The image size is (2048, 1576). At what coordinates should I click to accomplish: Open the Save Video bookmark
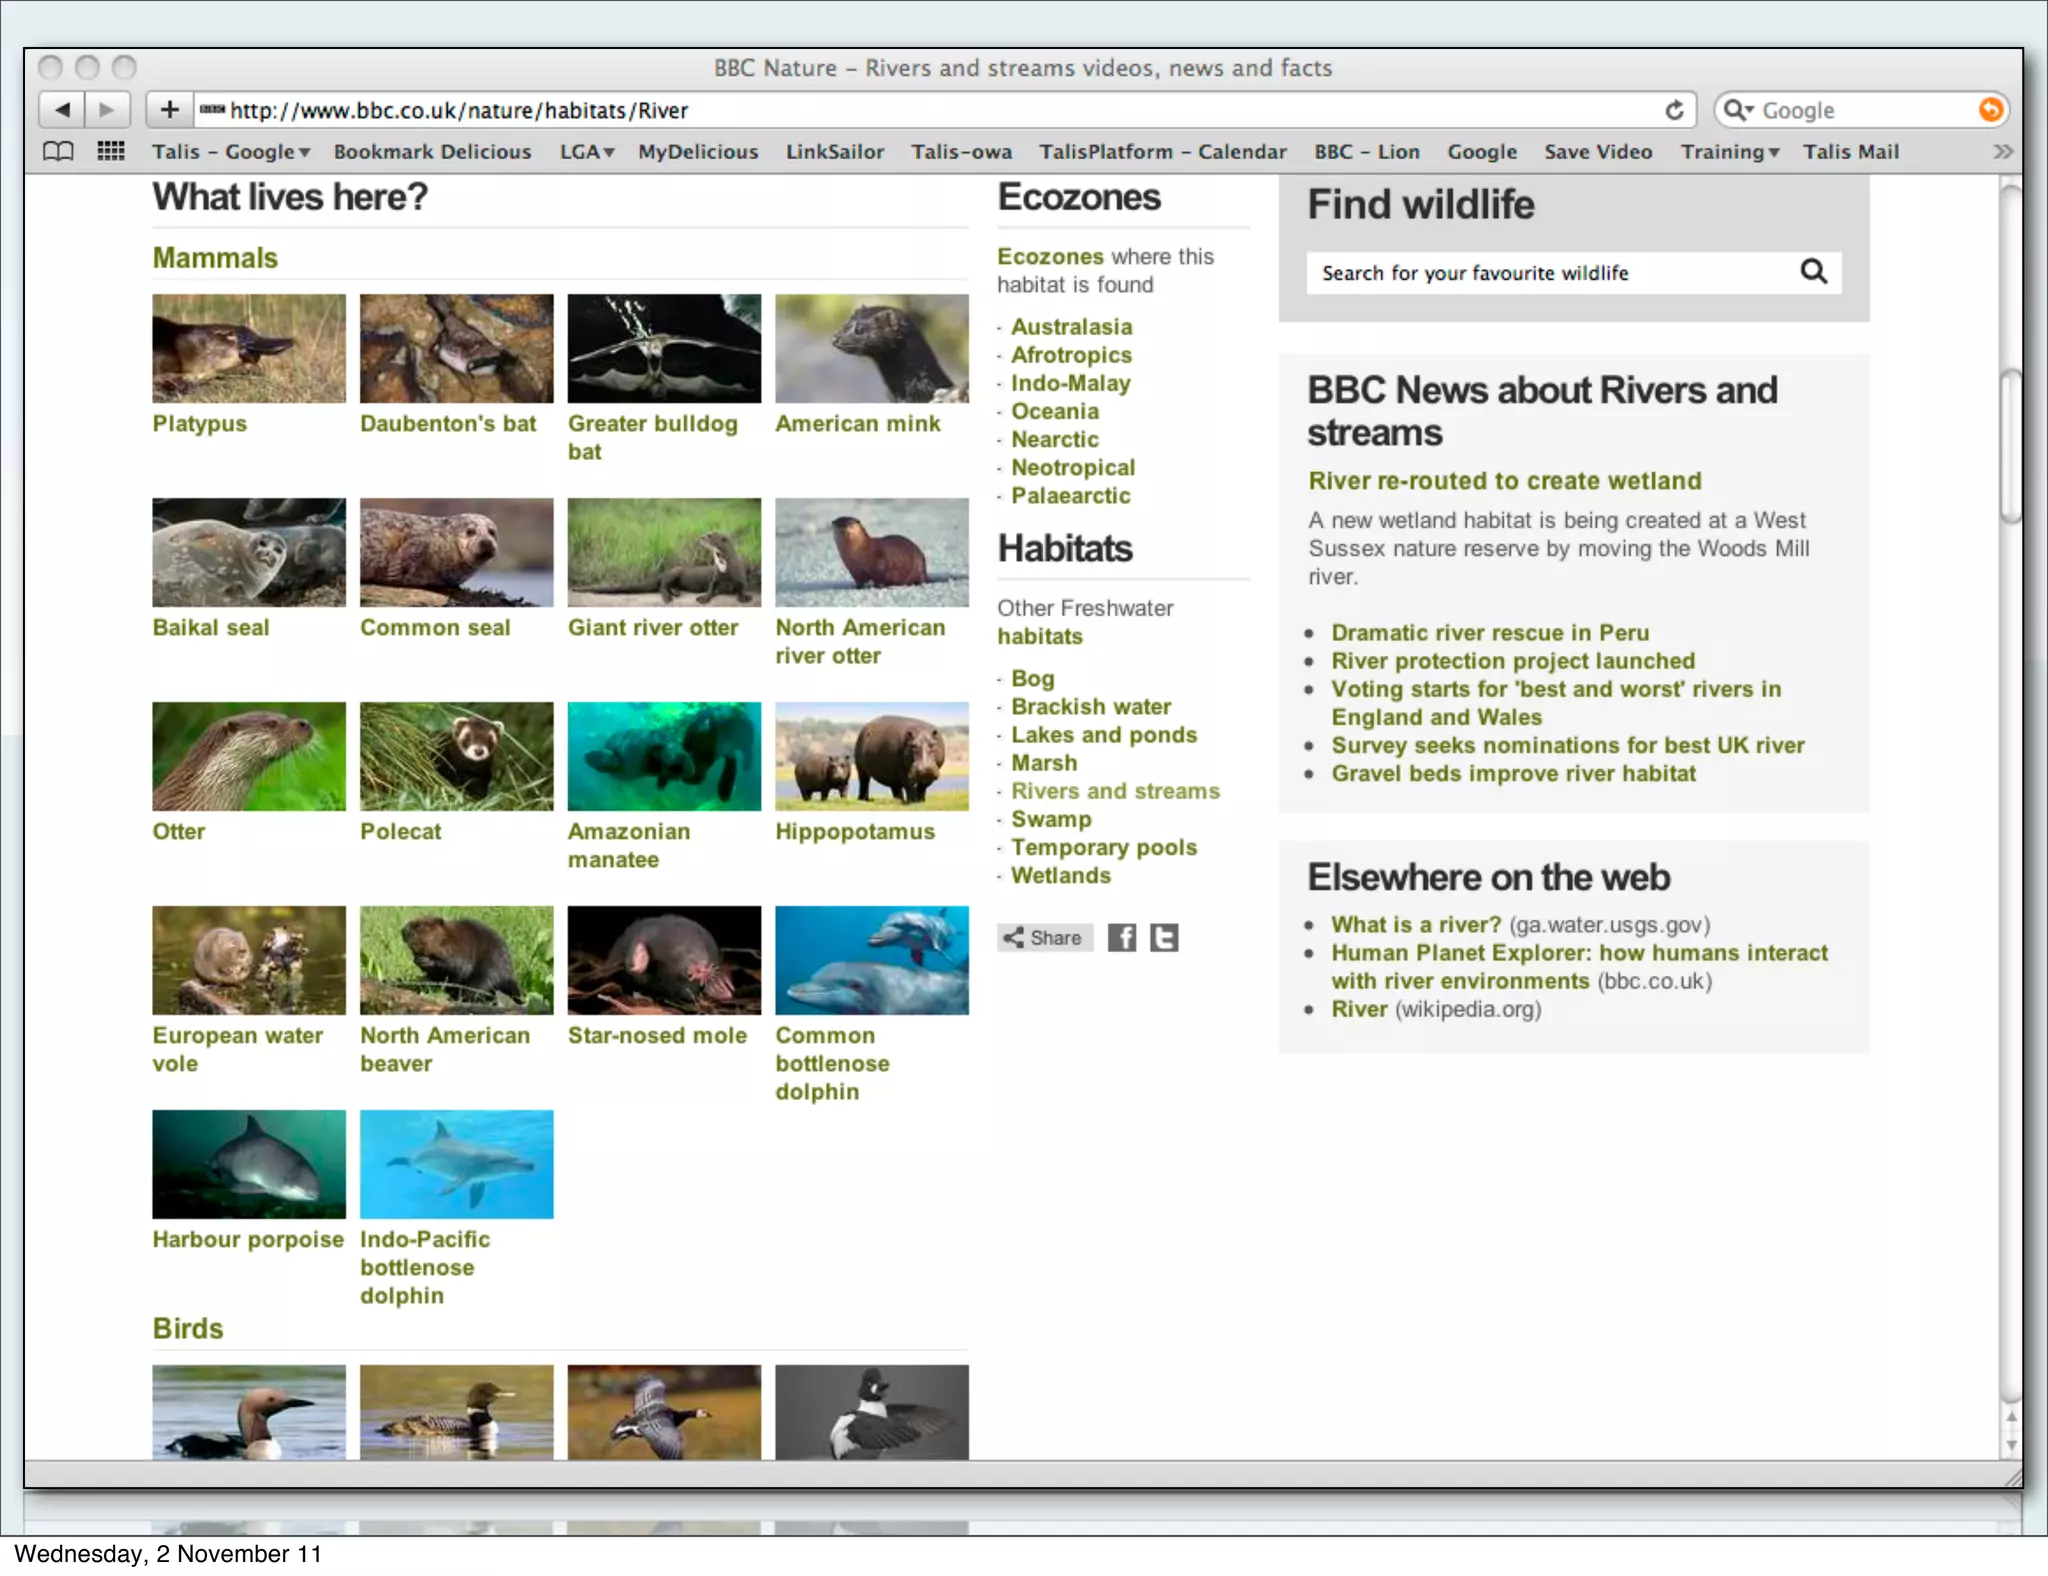point(1597,152)
